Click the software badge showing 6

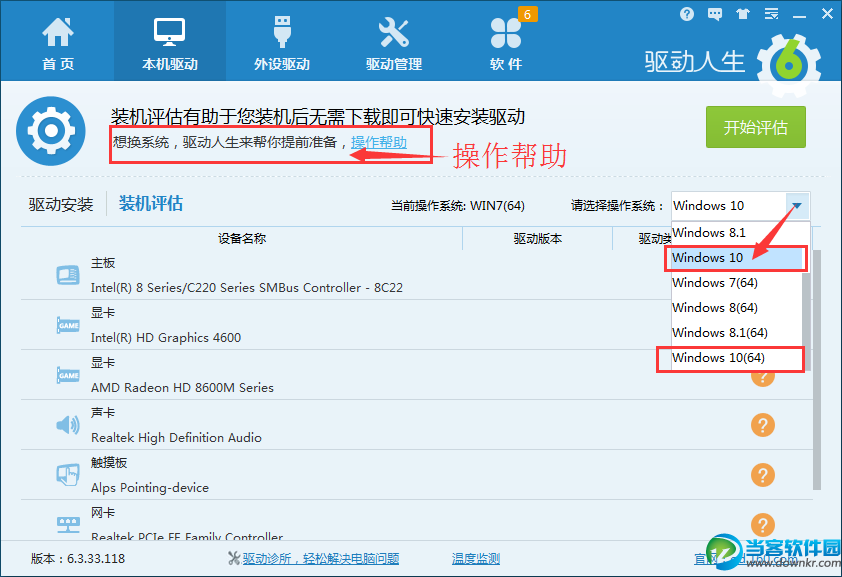coord(527,14)
